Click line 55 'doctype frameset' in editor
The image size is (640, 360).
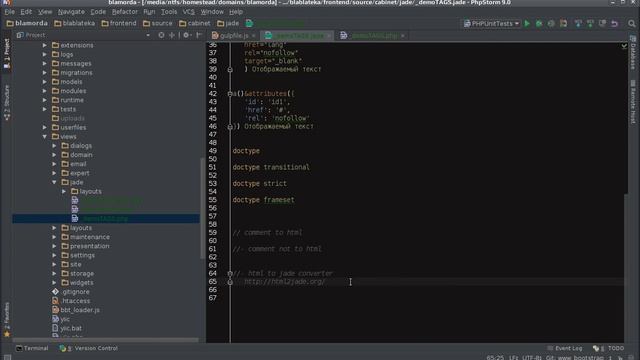coord(263,200)
